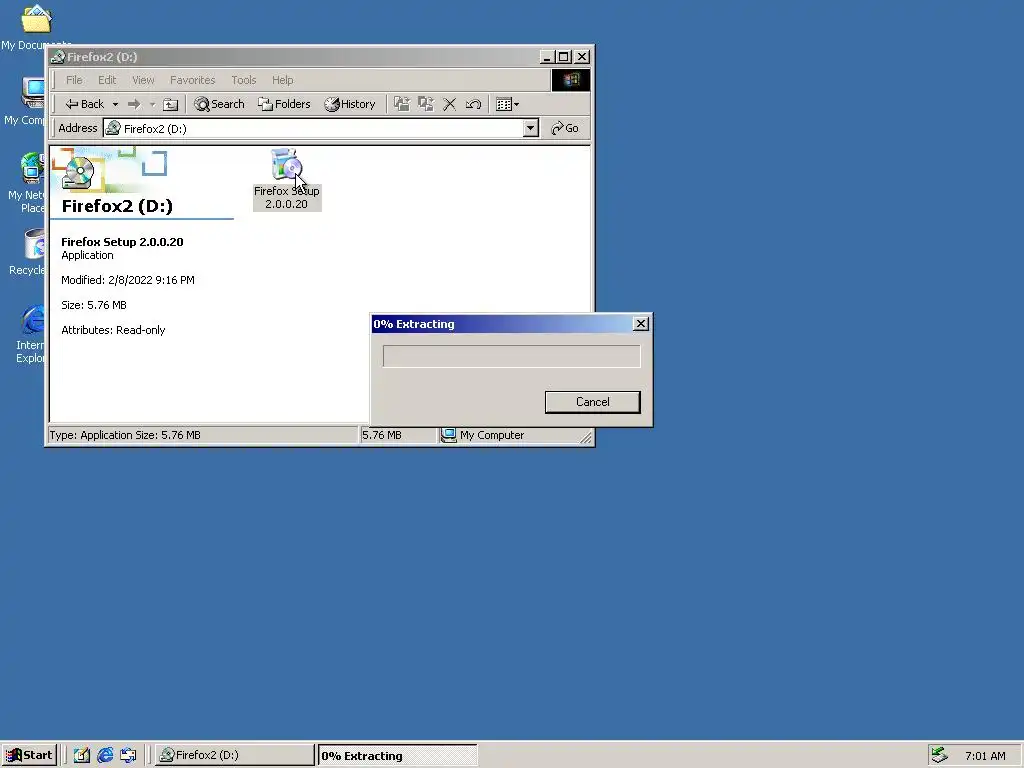Click the Copy To toolbar icon
The width and height of the screenshot is (1024, 768).
[426, 104]
